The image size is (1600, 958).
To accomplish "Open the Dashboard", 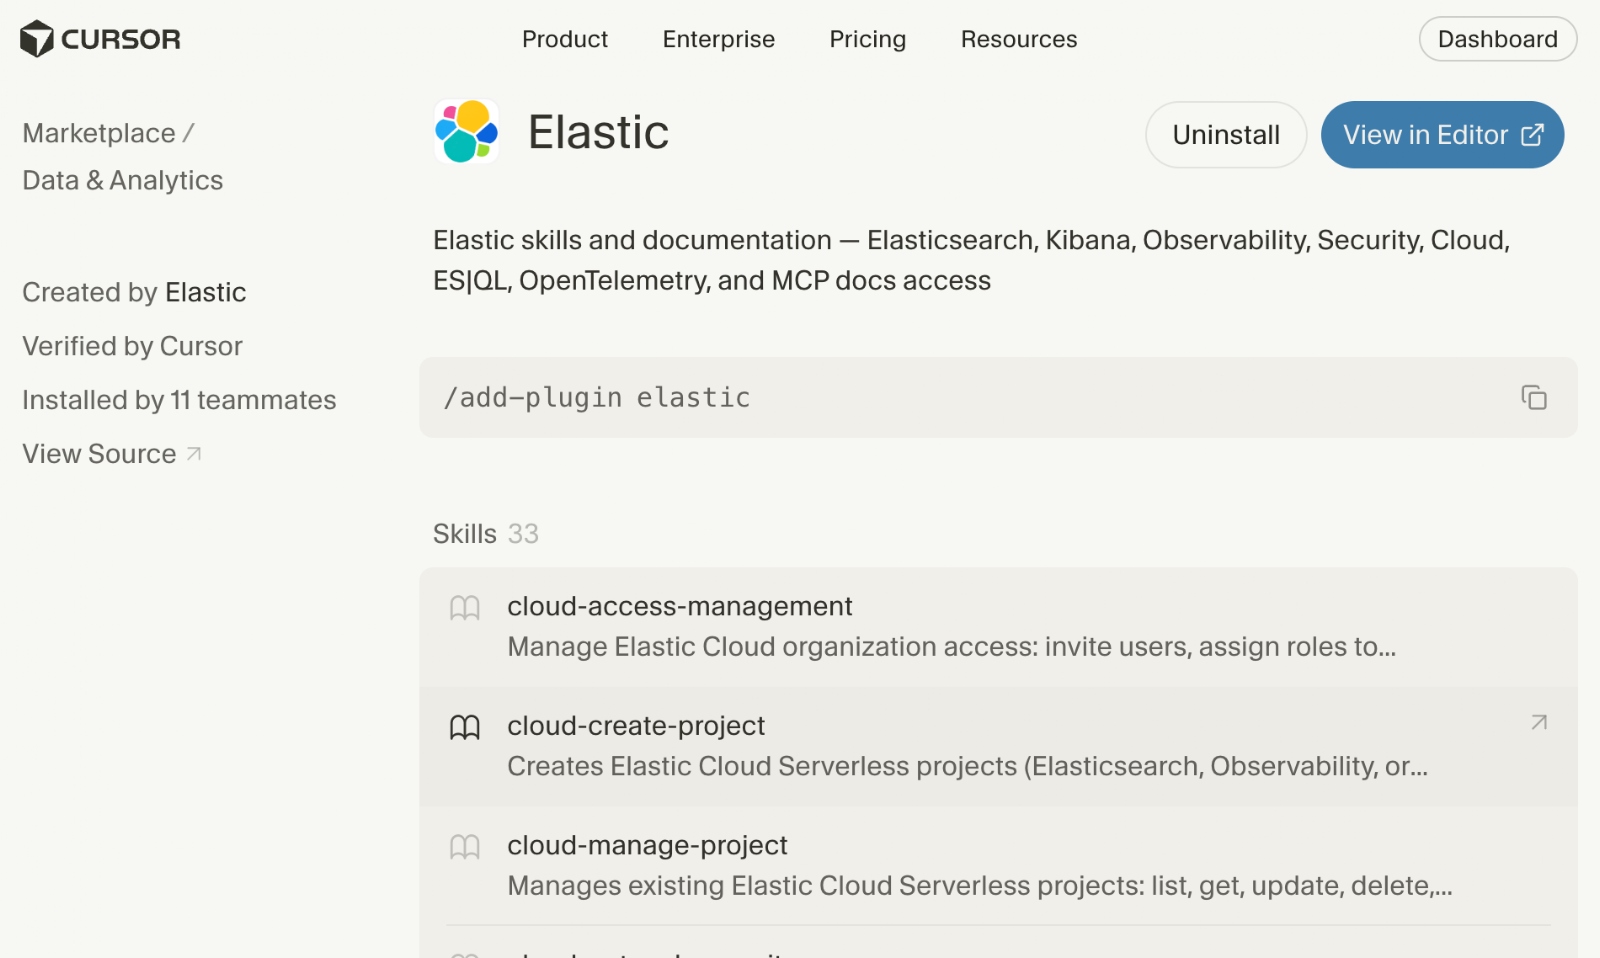I will (1497, 39).
